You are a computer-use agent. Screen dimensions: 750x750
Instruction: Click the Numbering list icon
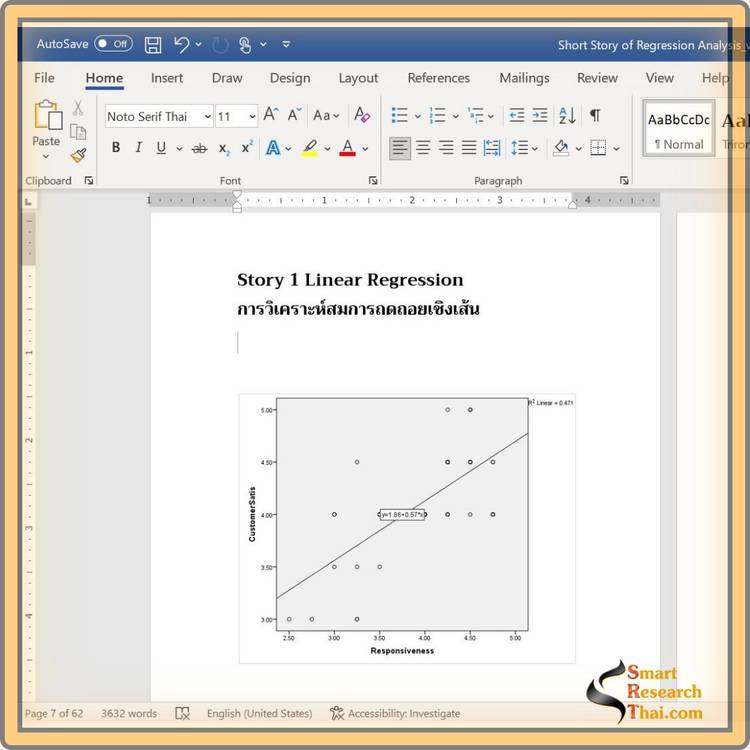click(437, 115)
